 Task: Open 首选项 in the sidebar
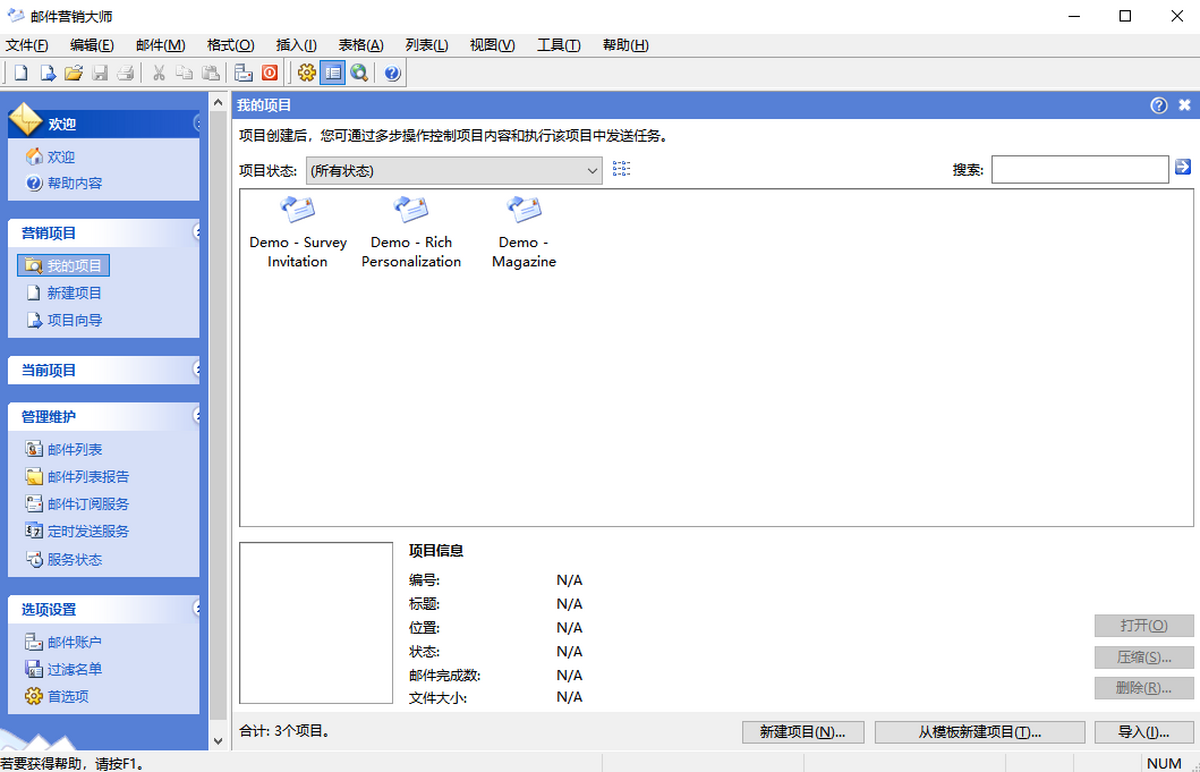(57, 696)
